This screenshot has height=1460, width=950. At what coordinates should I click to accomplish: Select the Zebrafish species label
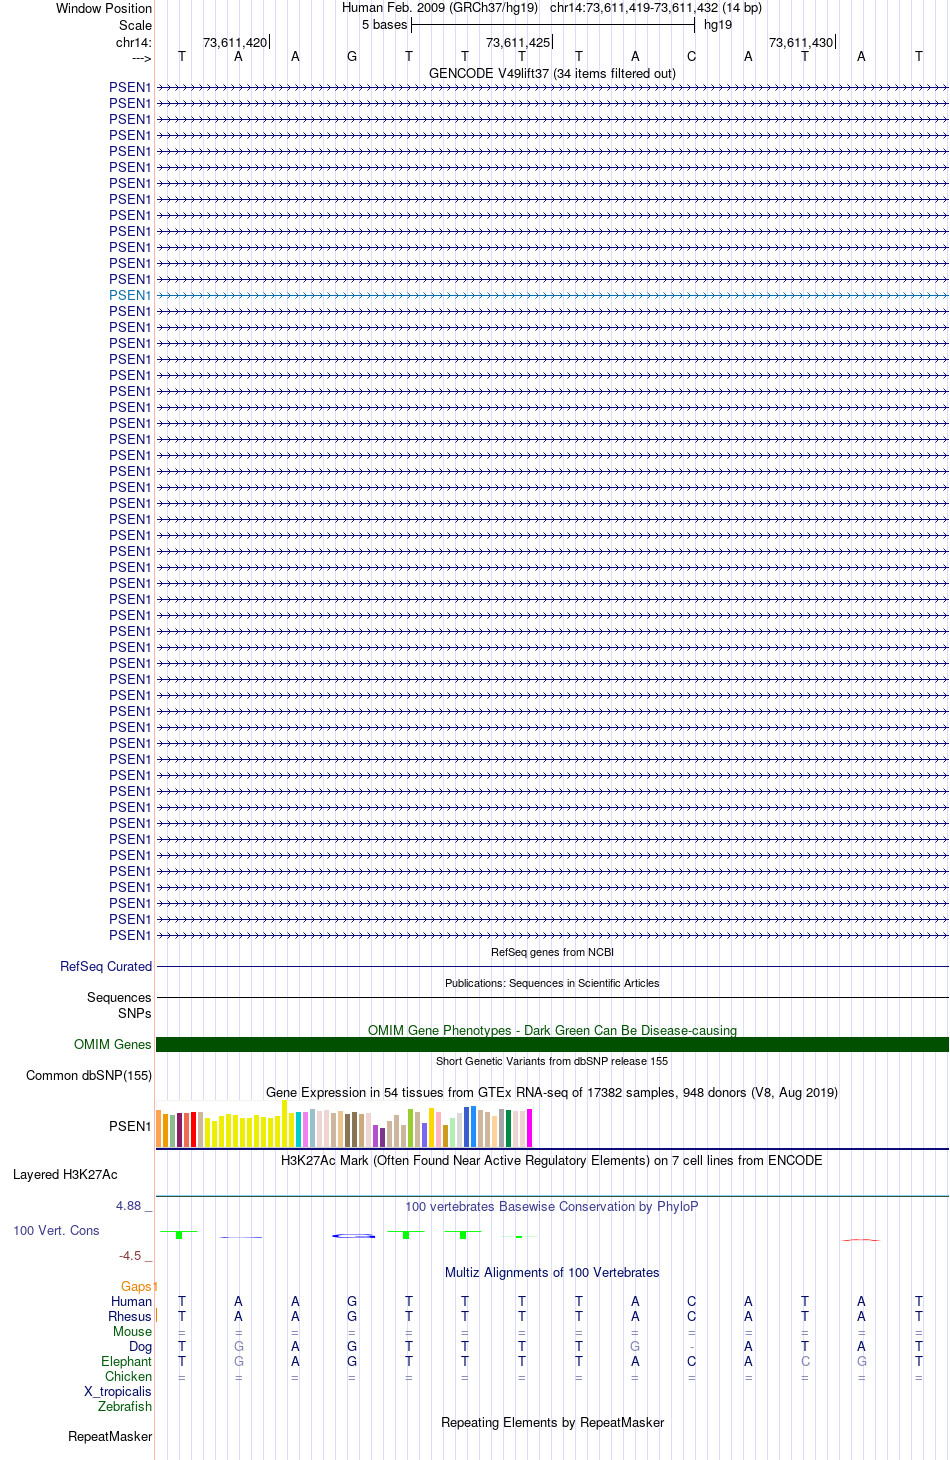click(x=125, y=1406)
